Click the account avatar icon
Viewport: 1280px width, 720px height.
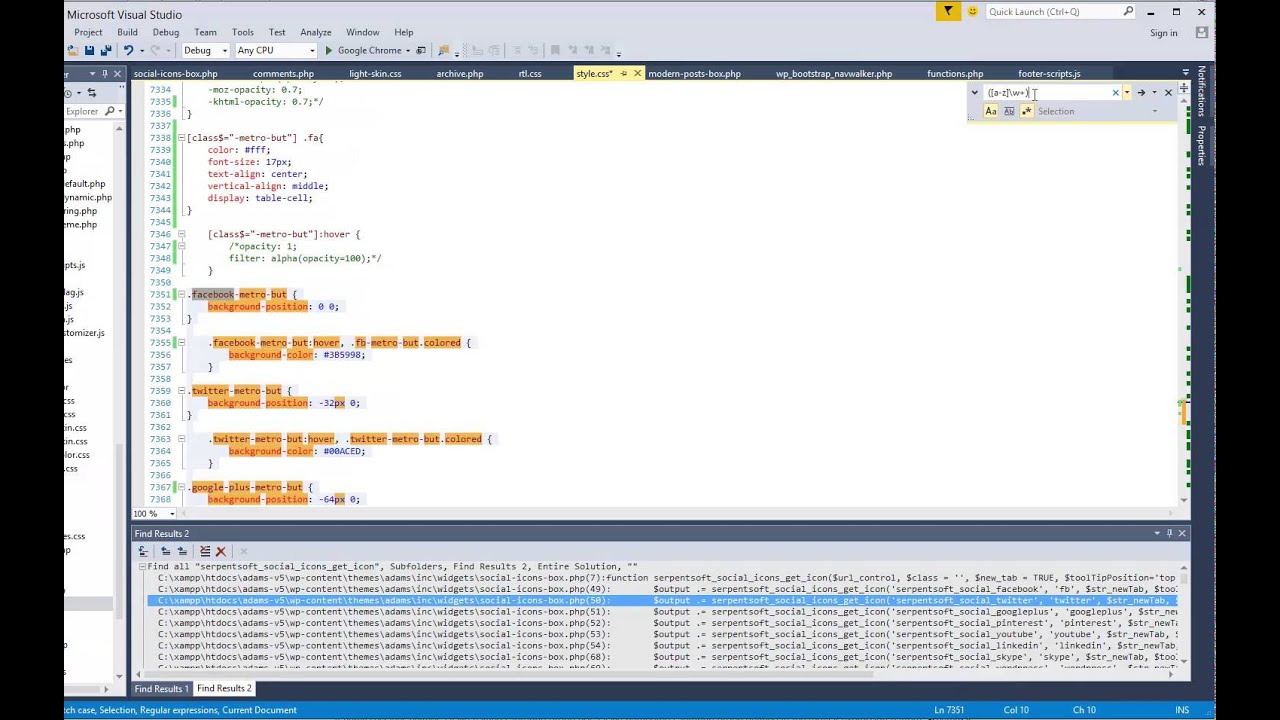[1202, 32]
